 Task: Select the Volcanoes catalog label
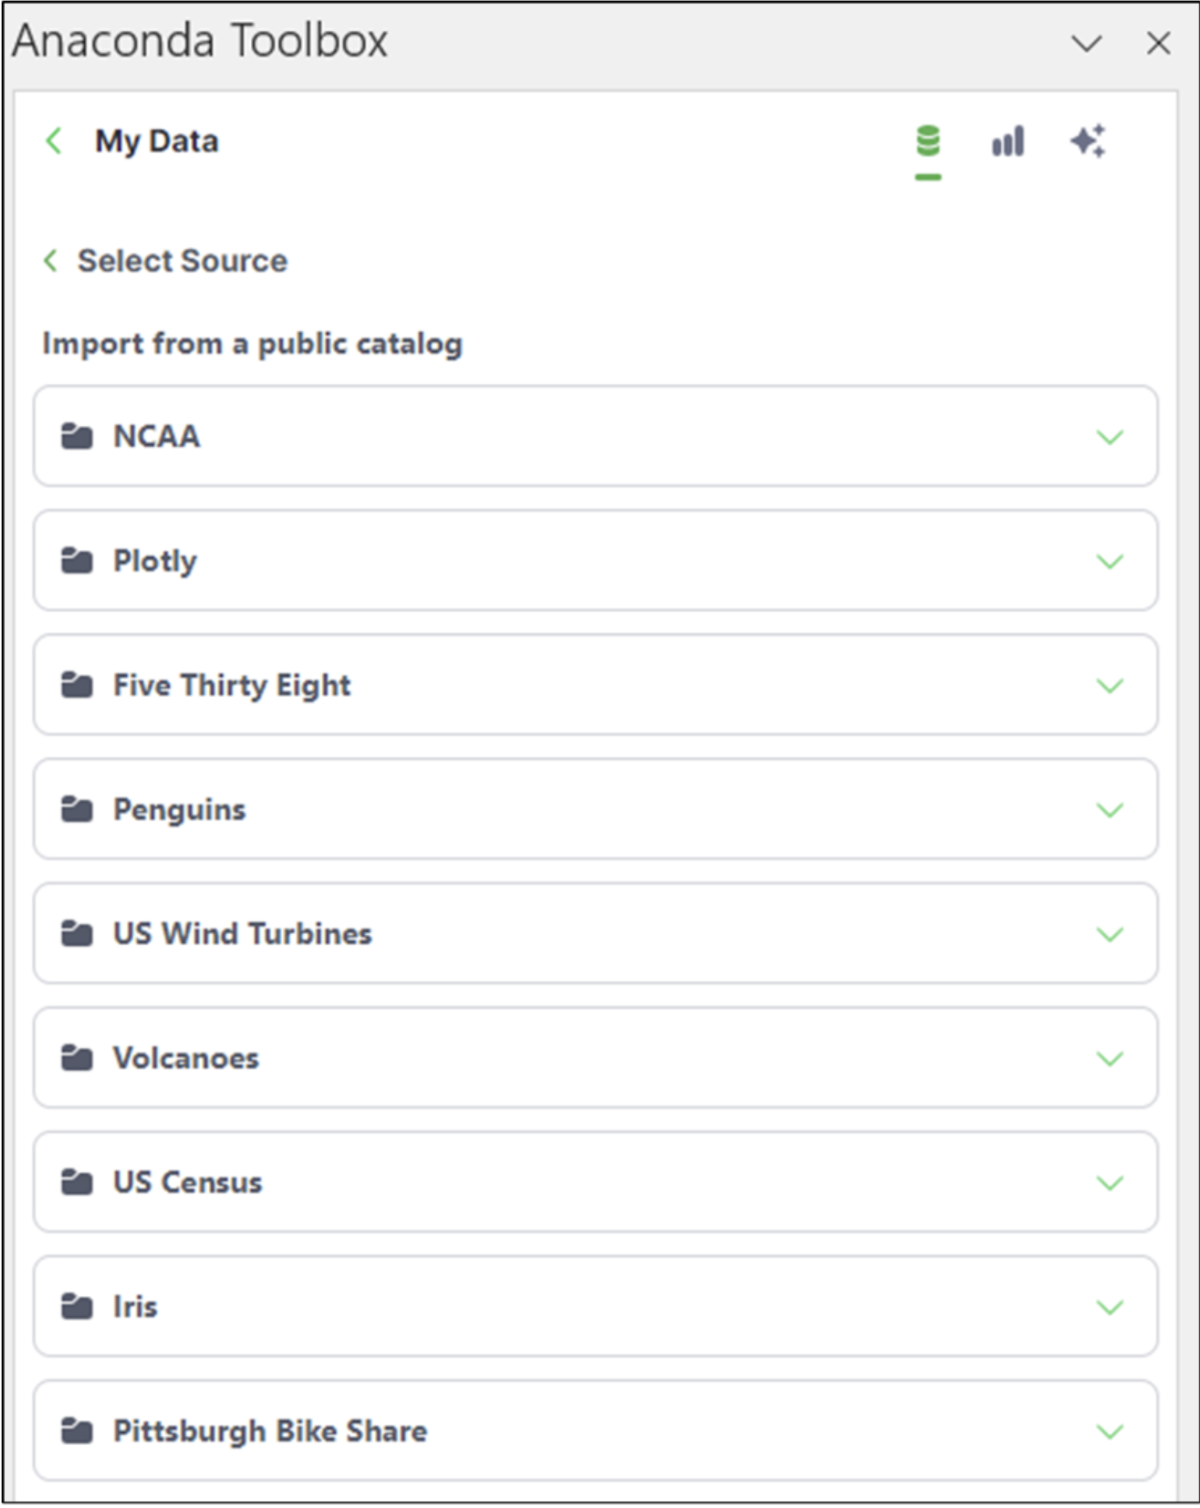[x=186, y=1058]
